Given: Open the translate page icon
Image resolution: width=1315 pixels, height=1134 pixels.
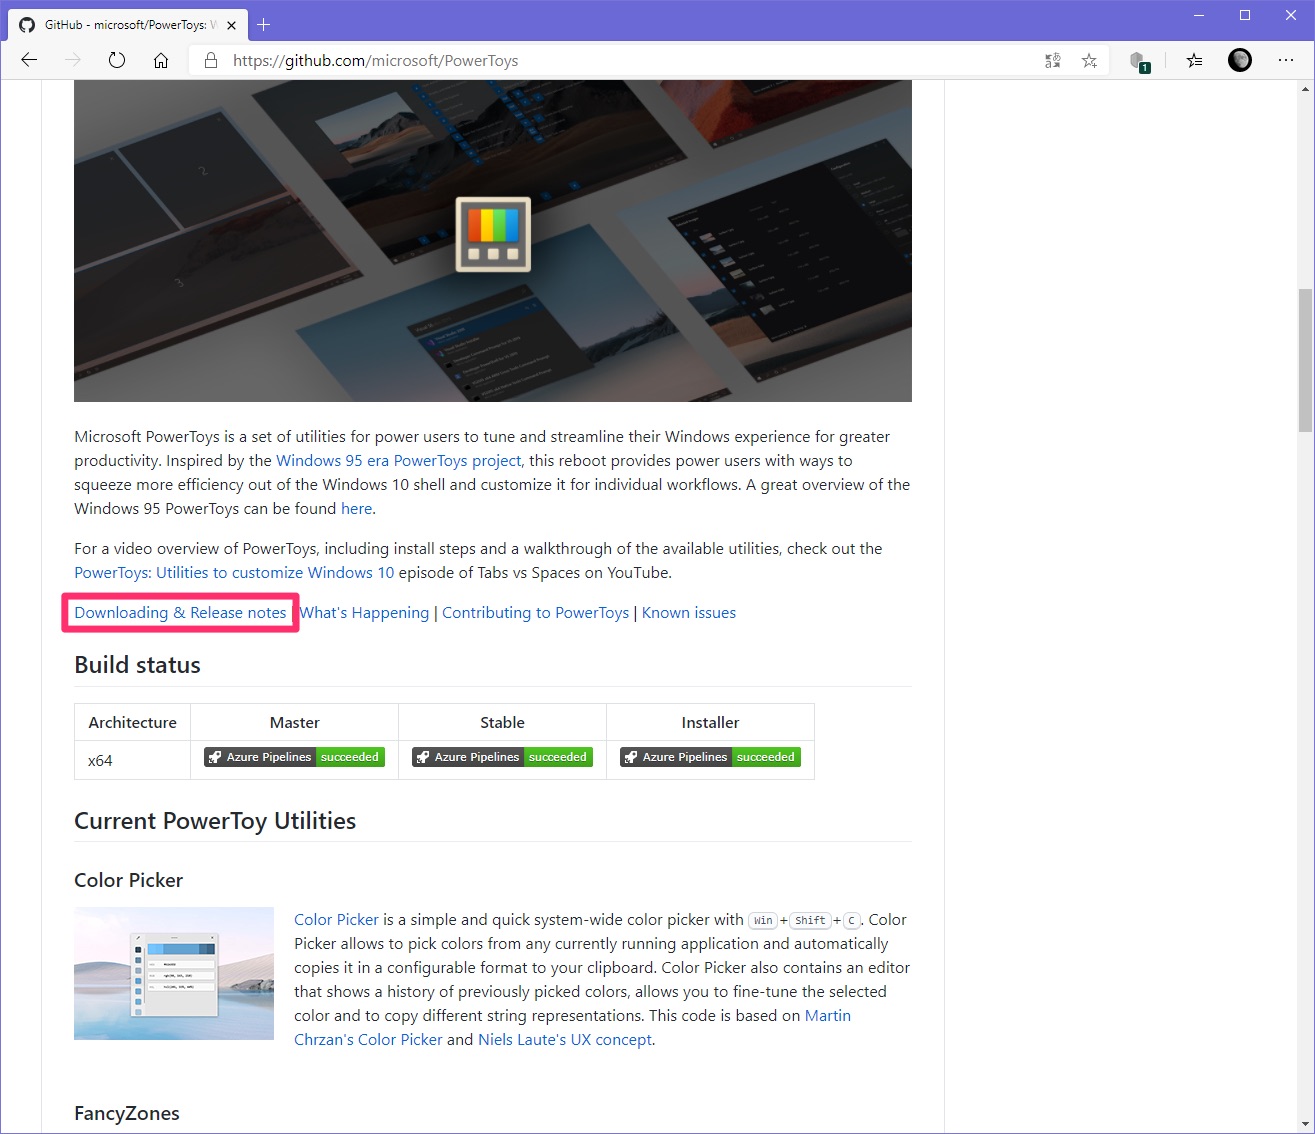Looking at the screenshot, I should pos(1053,61).
